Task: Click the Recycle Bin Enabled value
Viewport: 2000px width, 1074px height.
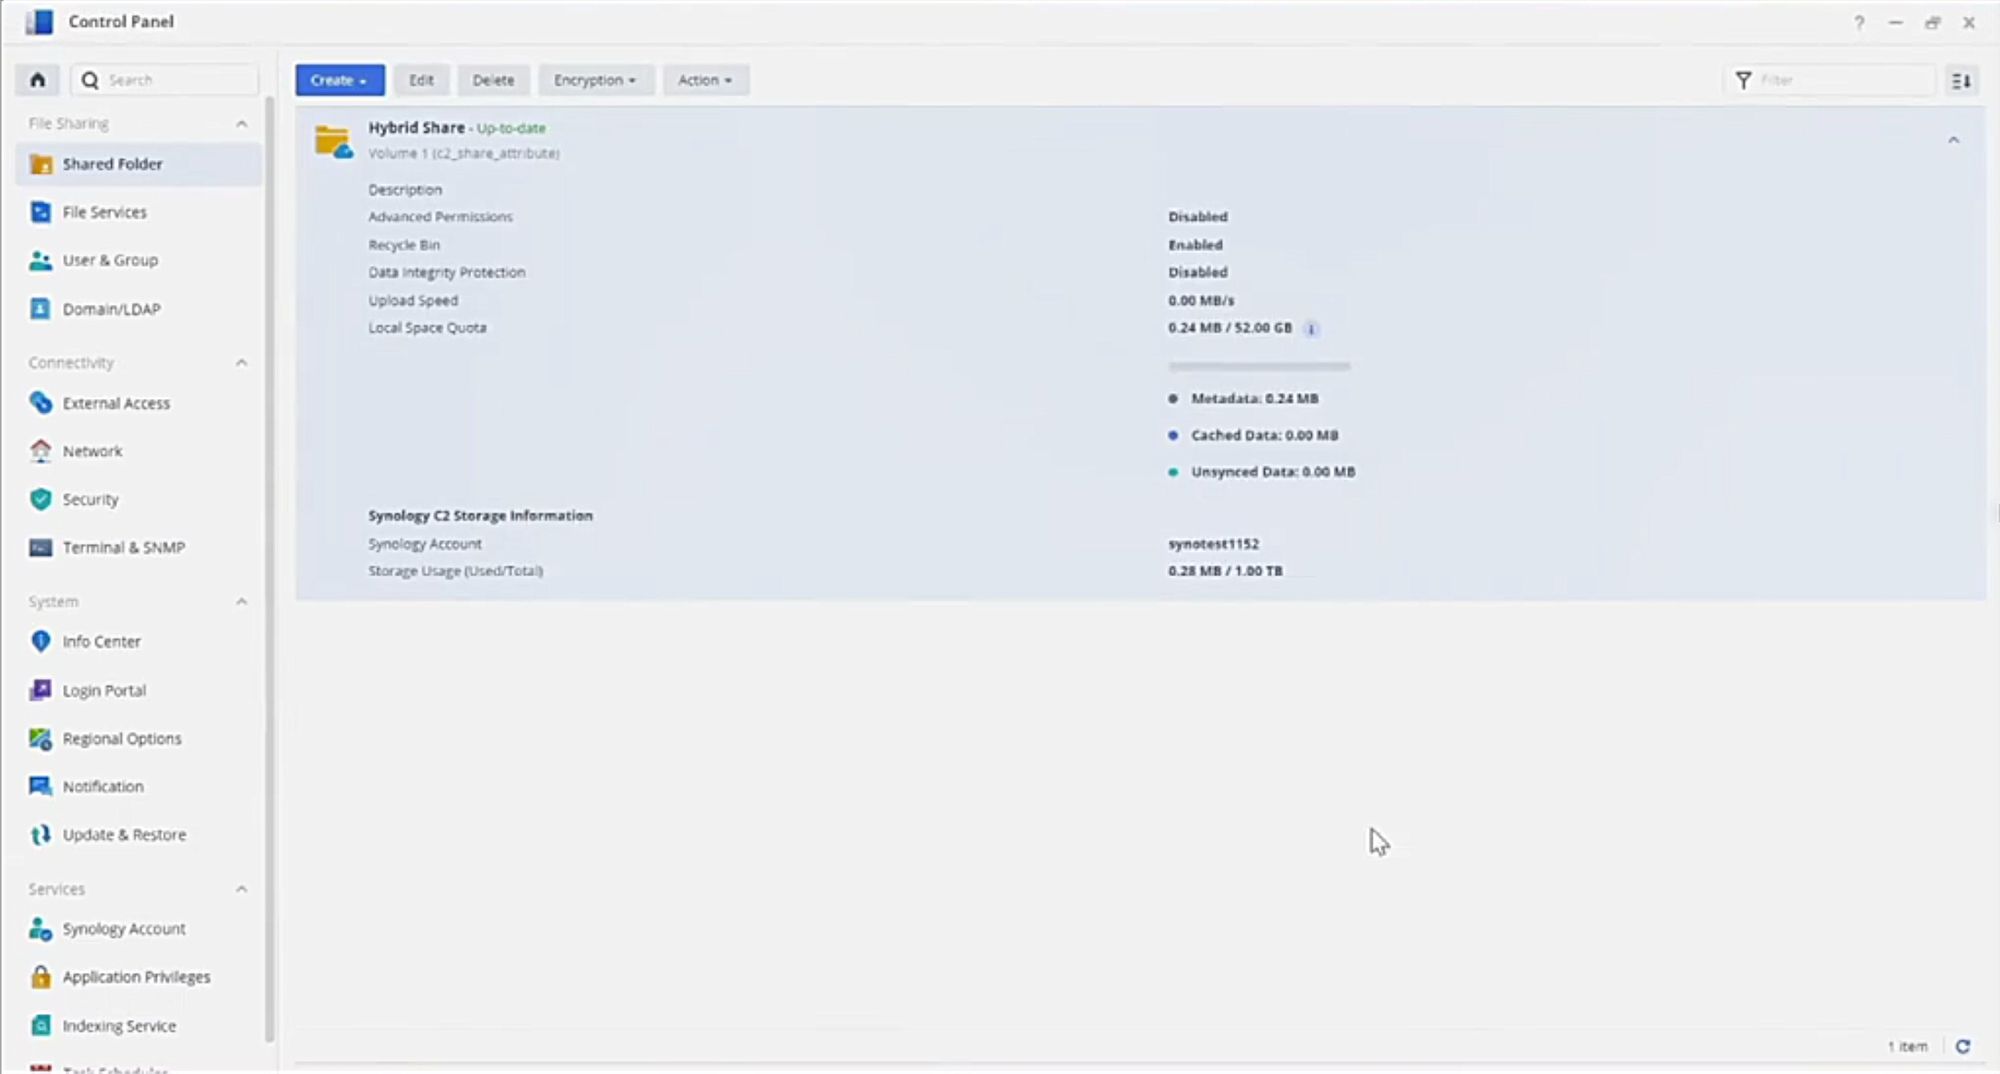Action: (x=1195, y=244)
